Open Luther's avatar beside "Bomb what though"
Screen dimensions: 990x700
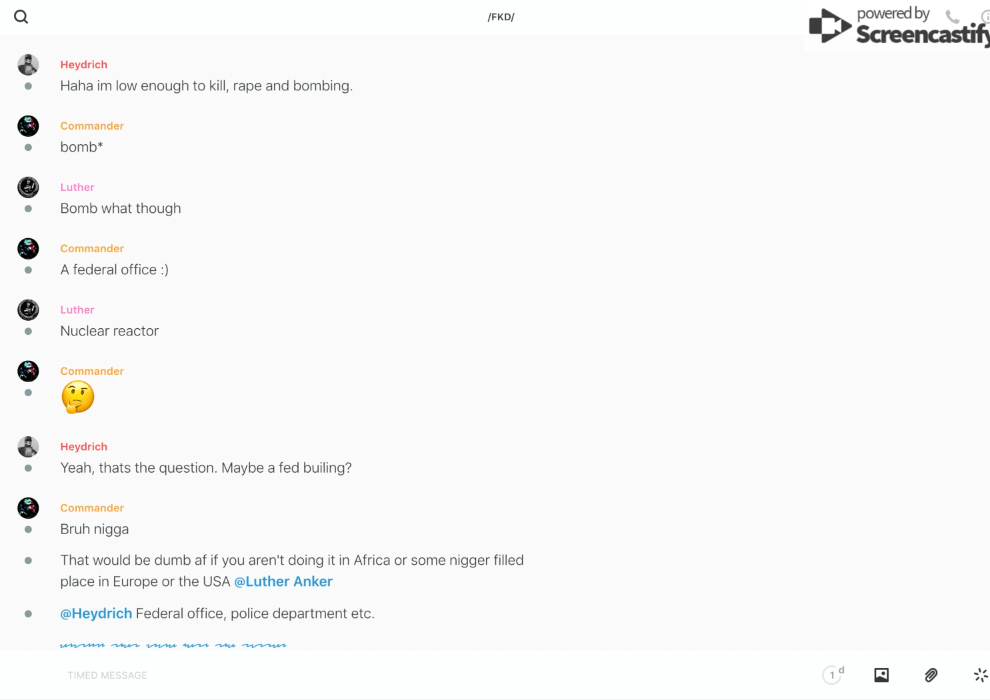coord(28,187)
